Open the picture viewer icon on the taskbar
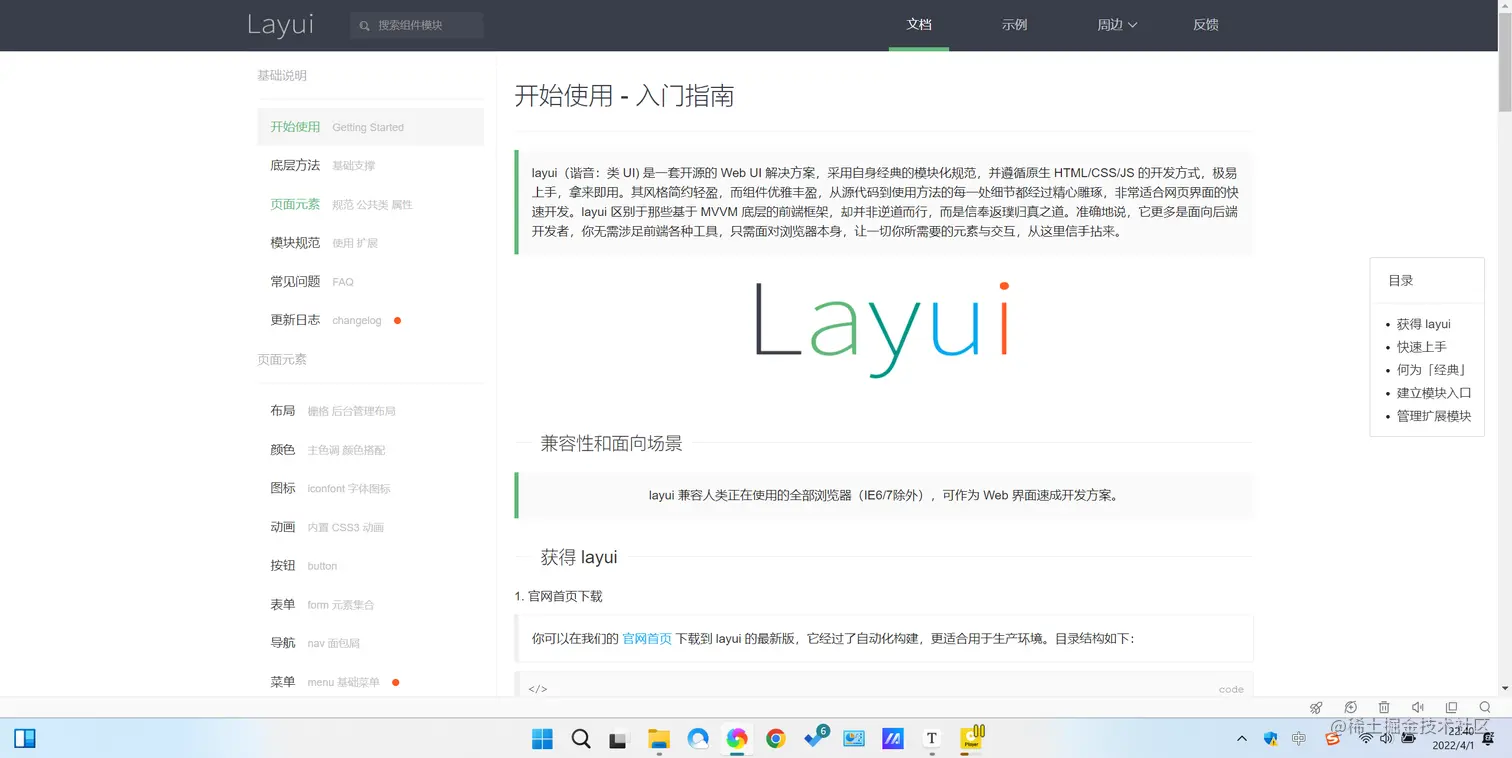This screenshot has width=1512, height=758. point(854,739)
